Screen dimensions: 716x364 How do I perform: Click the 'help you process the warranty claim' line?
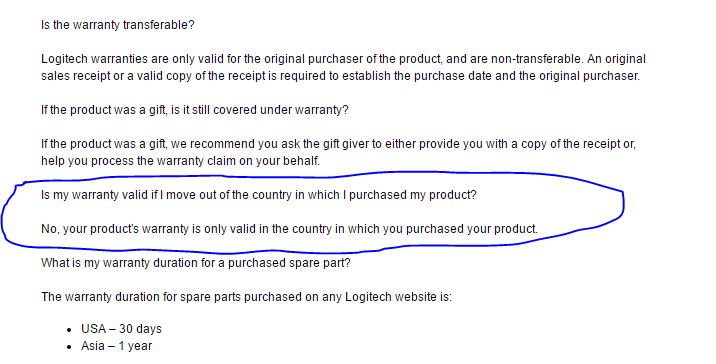(x=180, y=161)
